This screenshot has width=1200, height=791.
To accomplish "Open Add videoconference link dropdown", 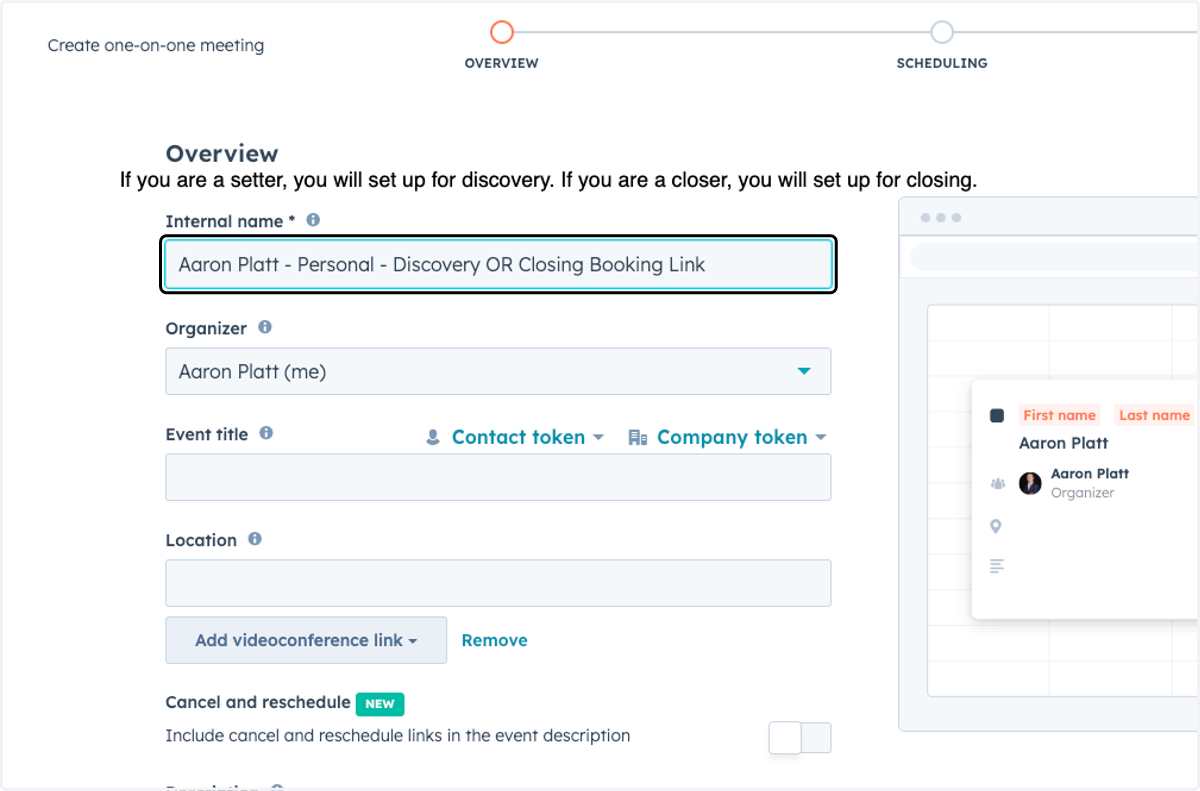I will [x=306, y=640].
